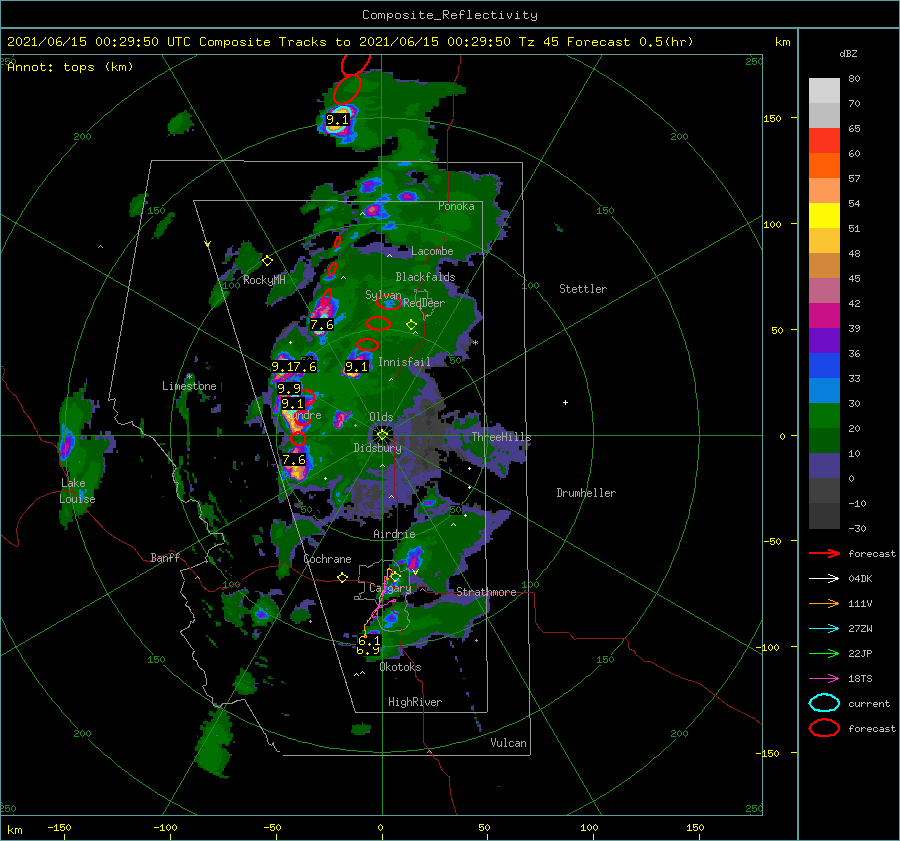The image size is (900, 841).
Task: Select the bright green 30 dBZ swatch
Action: 824,415
